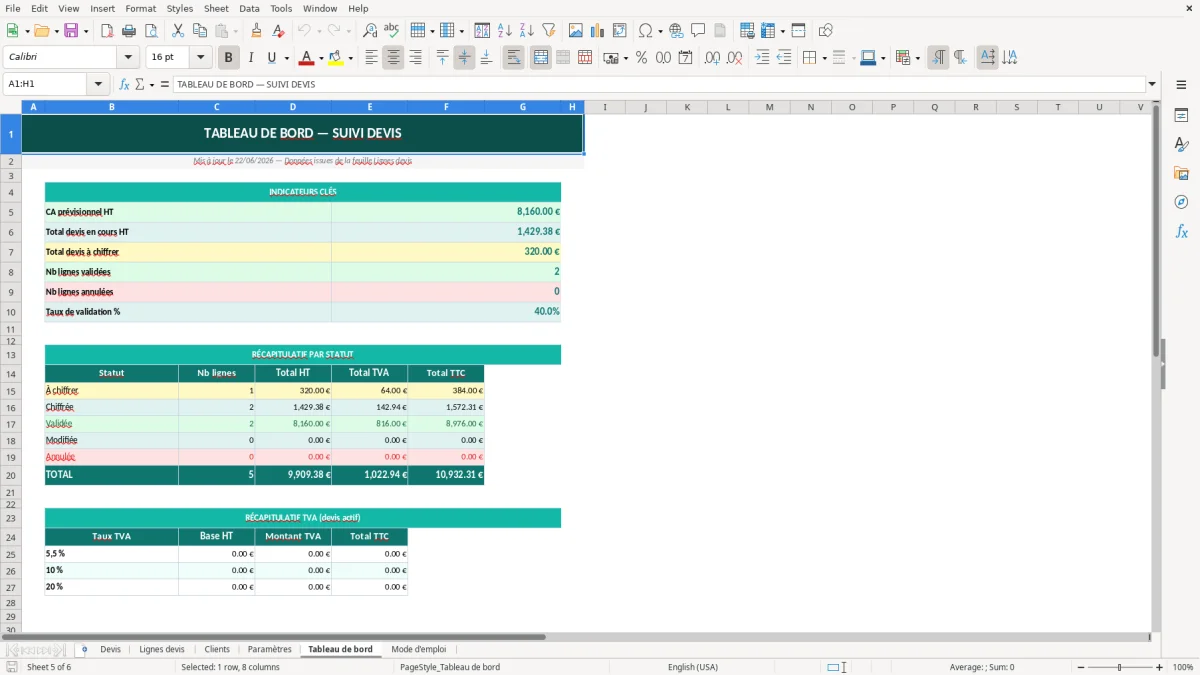
Task: Open Find and Replace icon
Action: [370, 31]
